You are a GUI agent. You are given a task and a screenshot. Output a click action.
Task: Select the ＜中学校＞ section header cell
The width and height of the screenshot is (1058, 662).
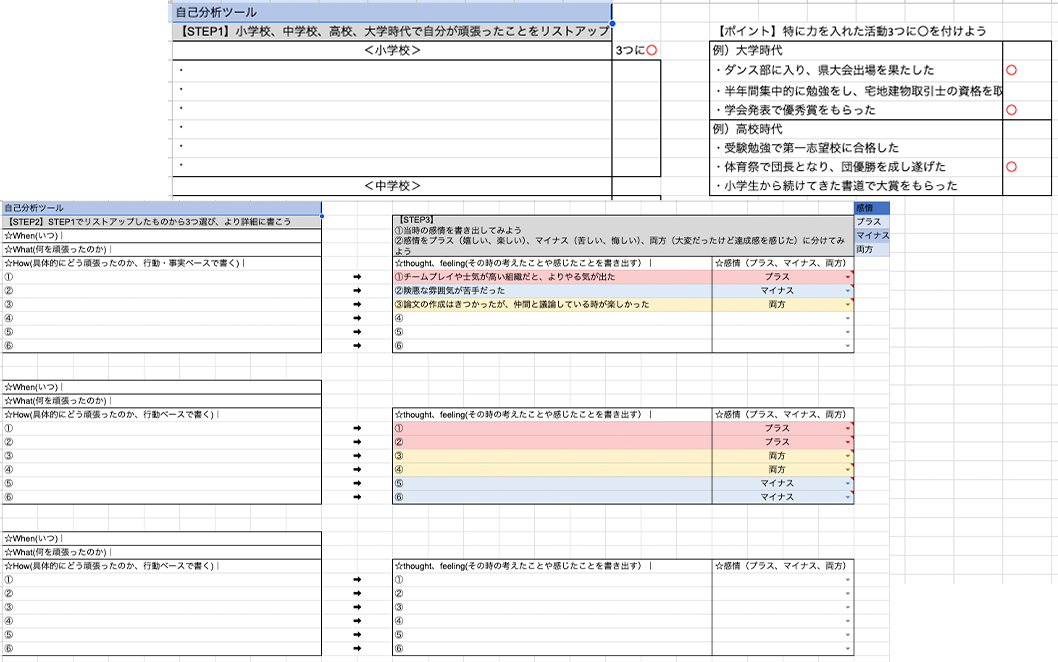tap(392, 186)
